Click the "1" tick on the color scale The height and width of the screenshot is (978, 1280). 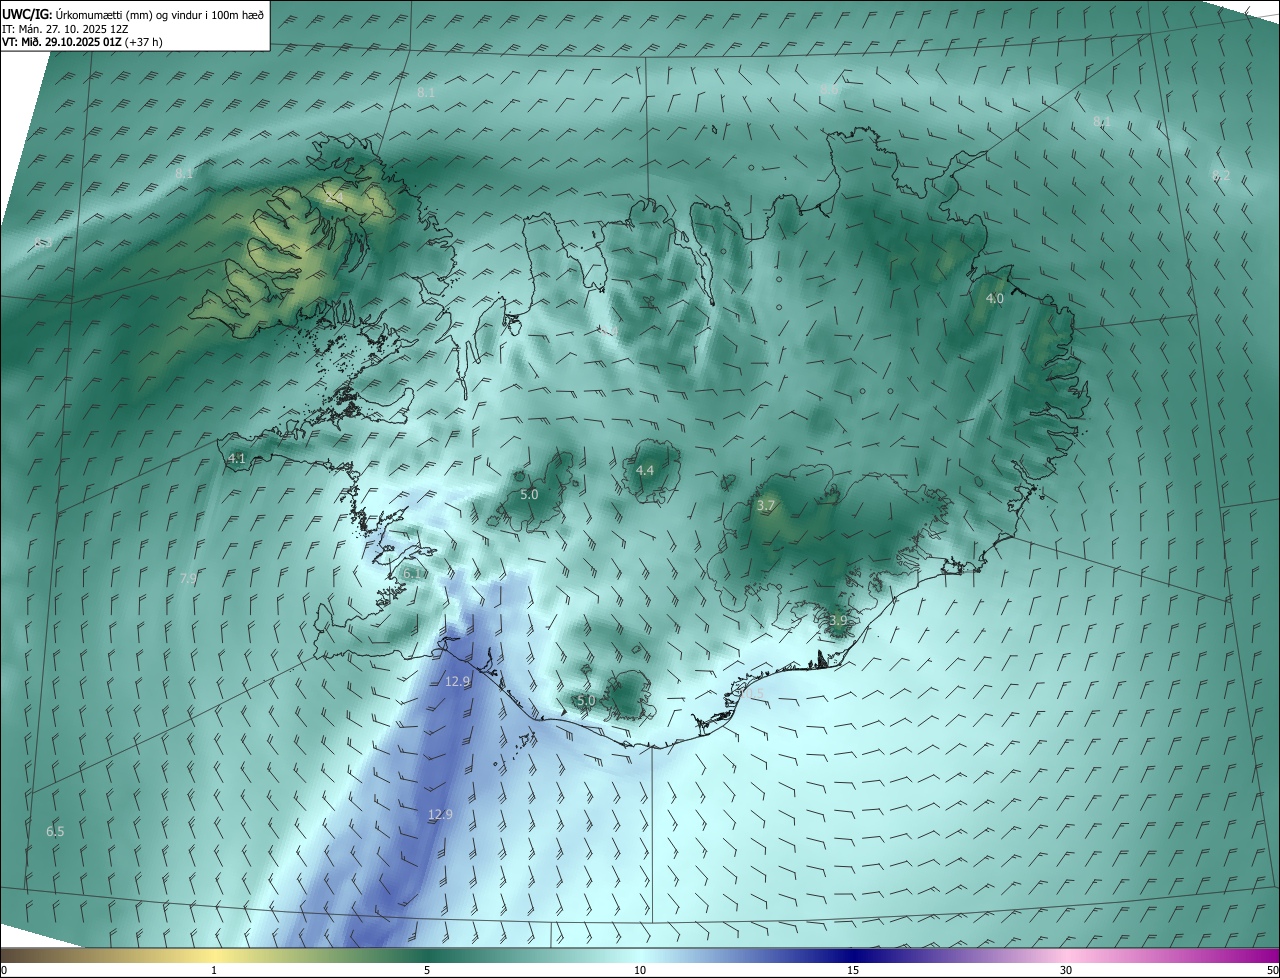214,971
